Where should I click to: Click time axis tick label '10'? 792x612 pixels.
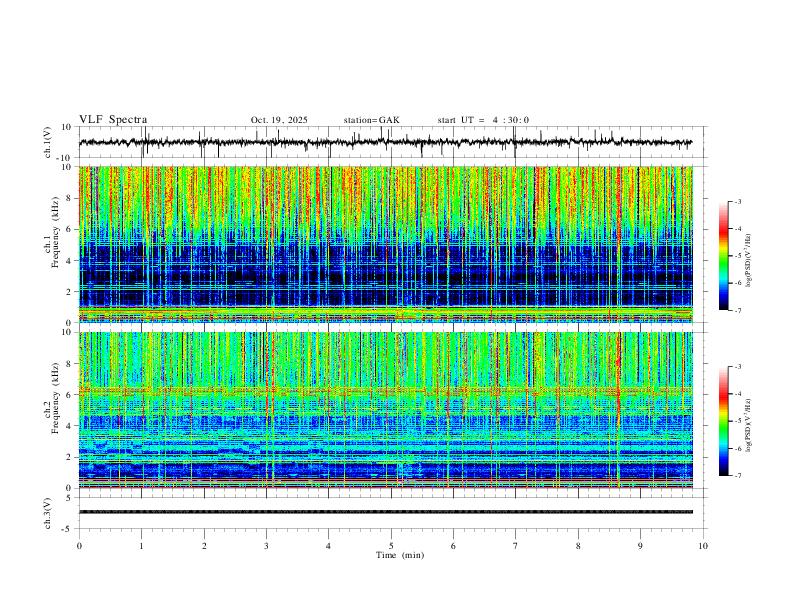703,546
